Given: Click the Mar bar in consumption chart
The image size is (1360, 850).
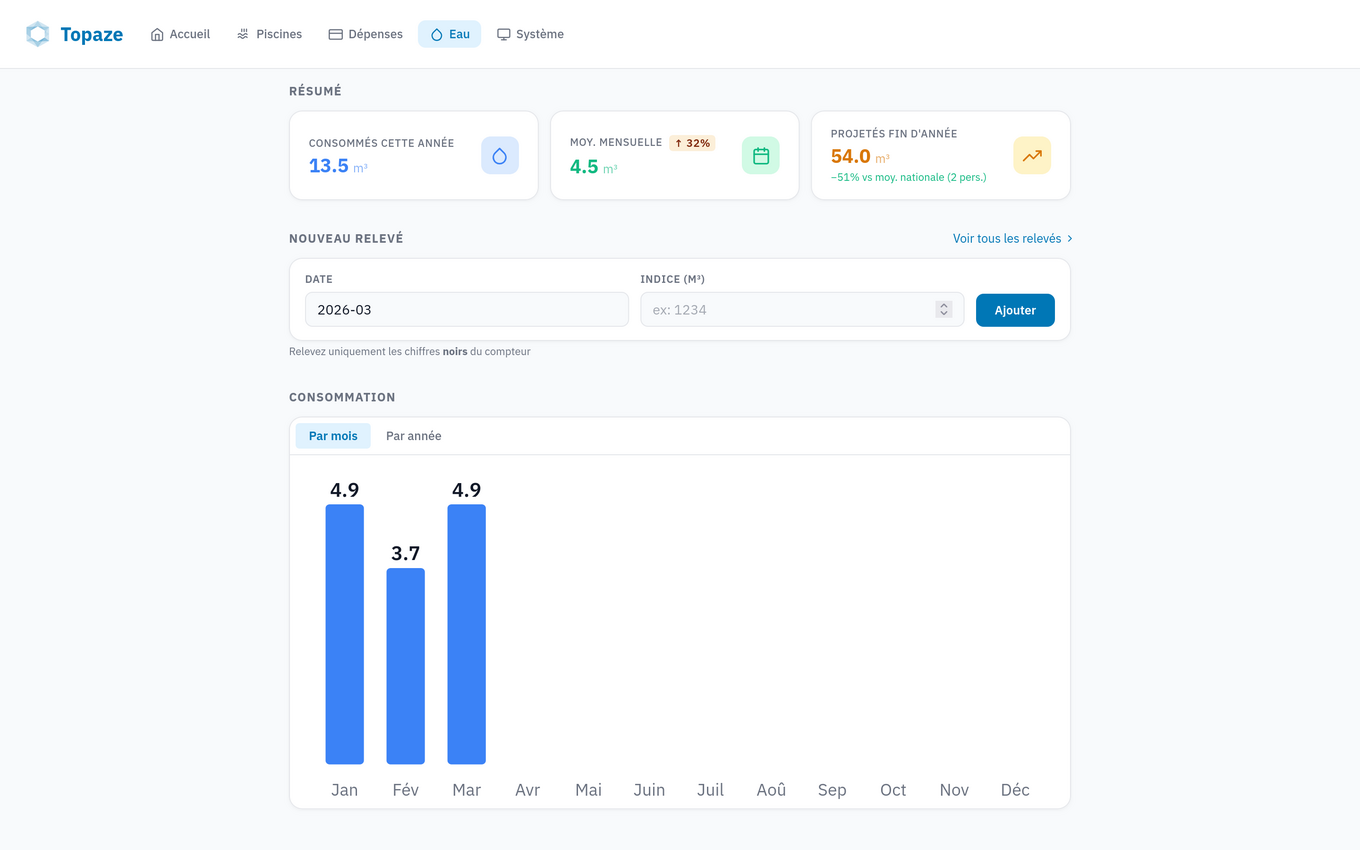Looking at the screenshot, I should coord(466,634).
